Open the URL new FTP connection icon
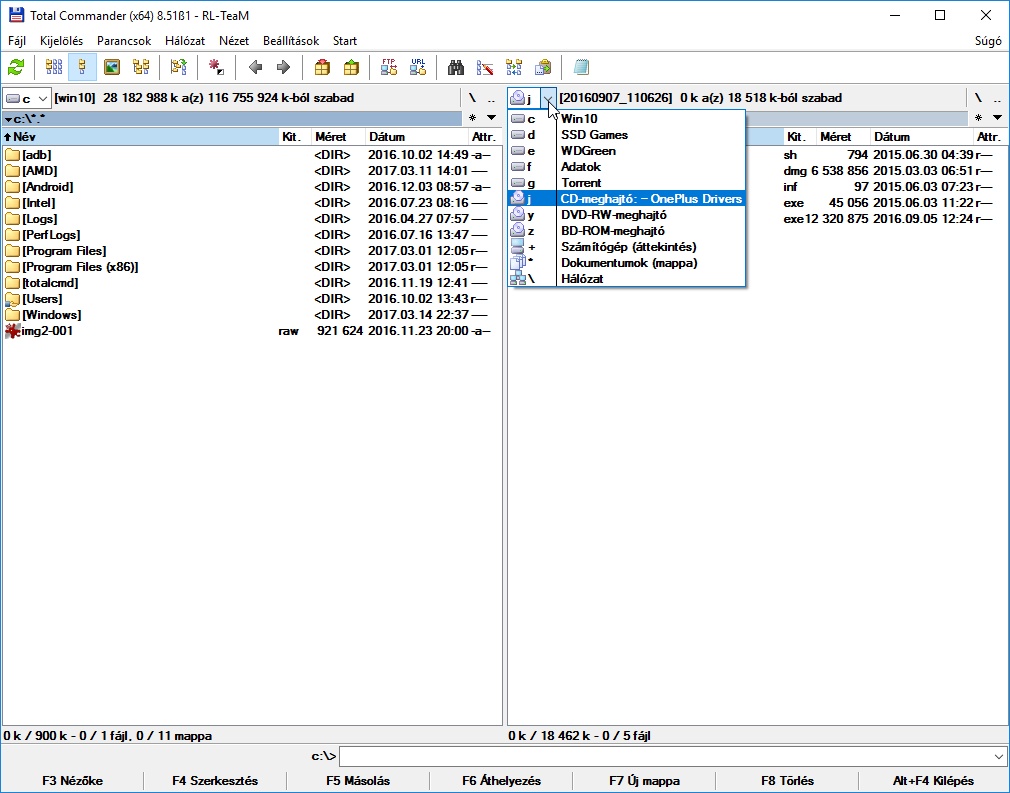Image resolution: width=1010 pixels, height=793 pixels. (x=418, y=67)
